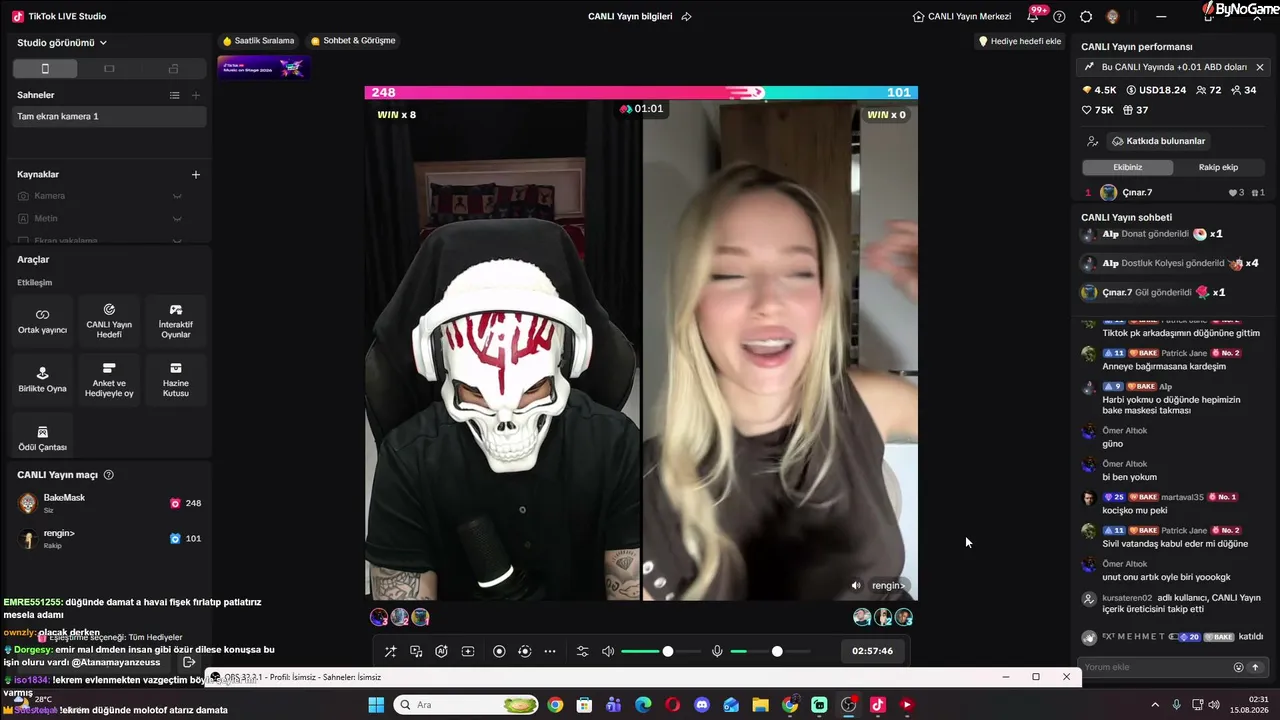The width and height of the screenshot is (1280, 720).
Task: Click the 02:57:46 live duration timer
Action: 873,651
